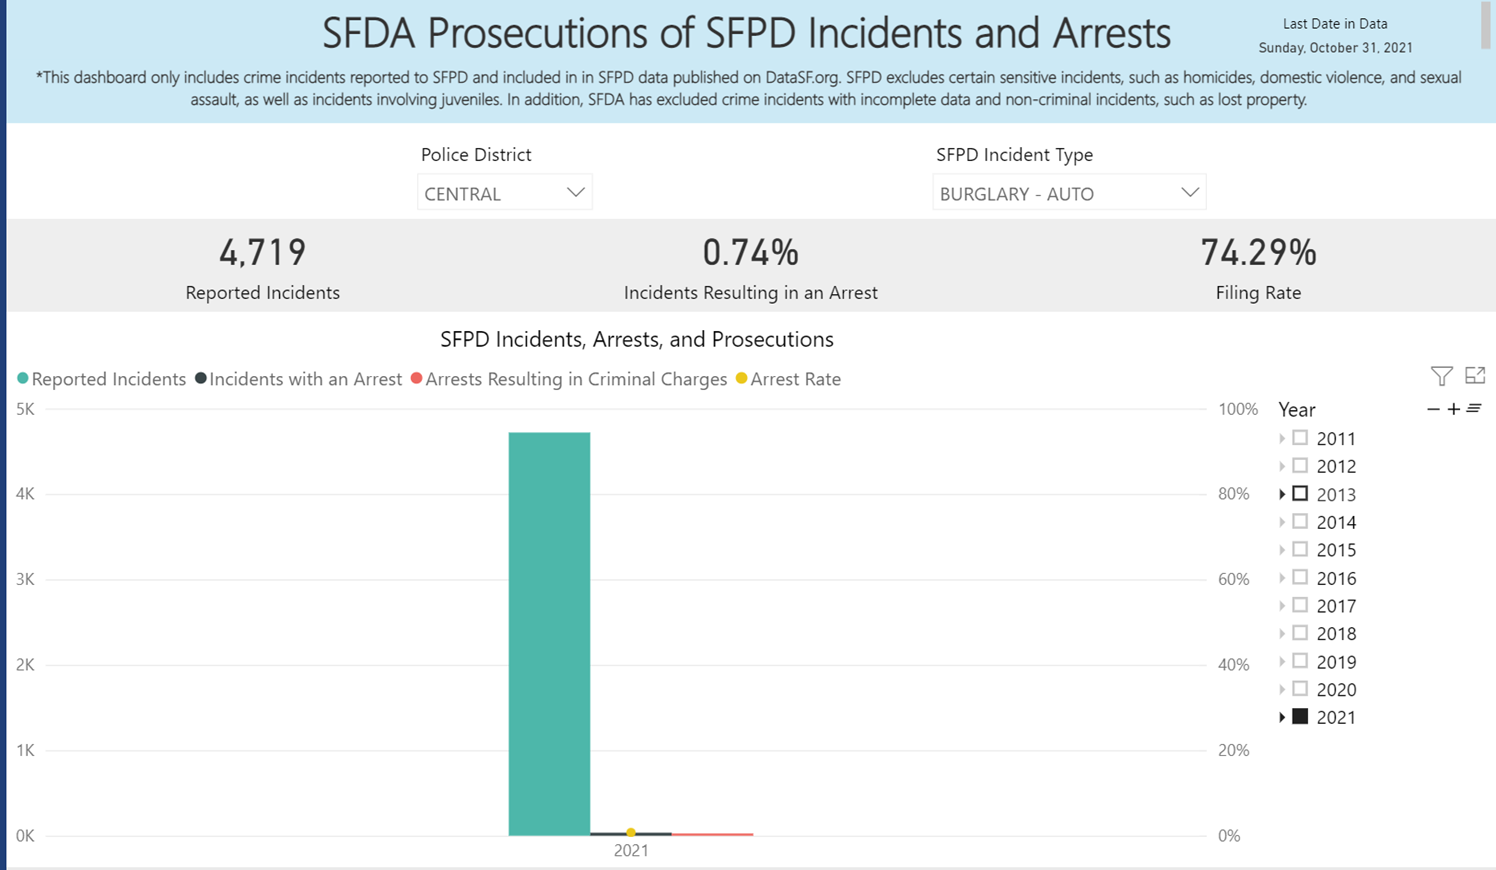Check the 2018 year checkbox
Screen dimensions: 1496x870
tap(1300, 633)
